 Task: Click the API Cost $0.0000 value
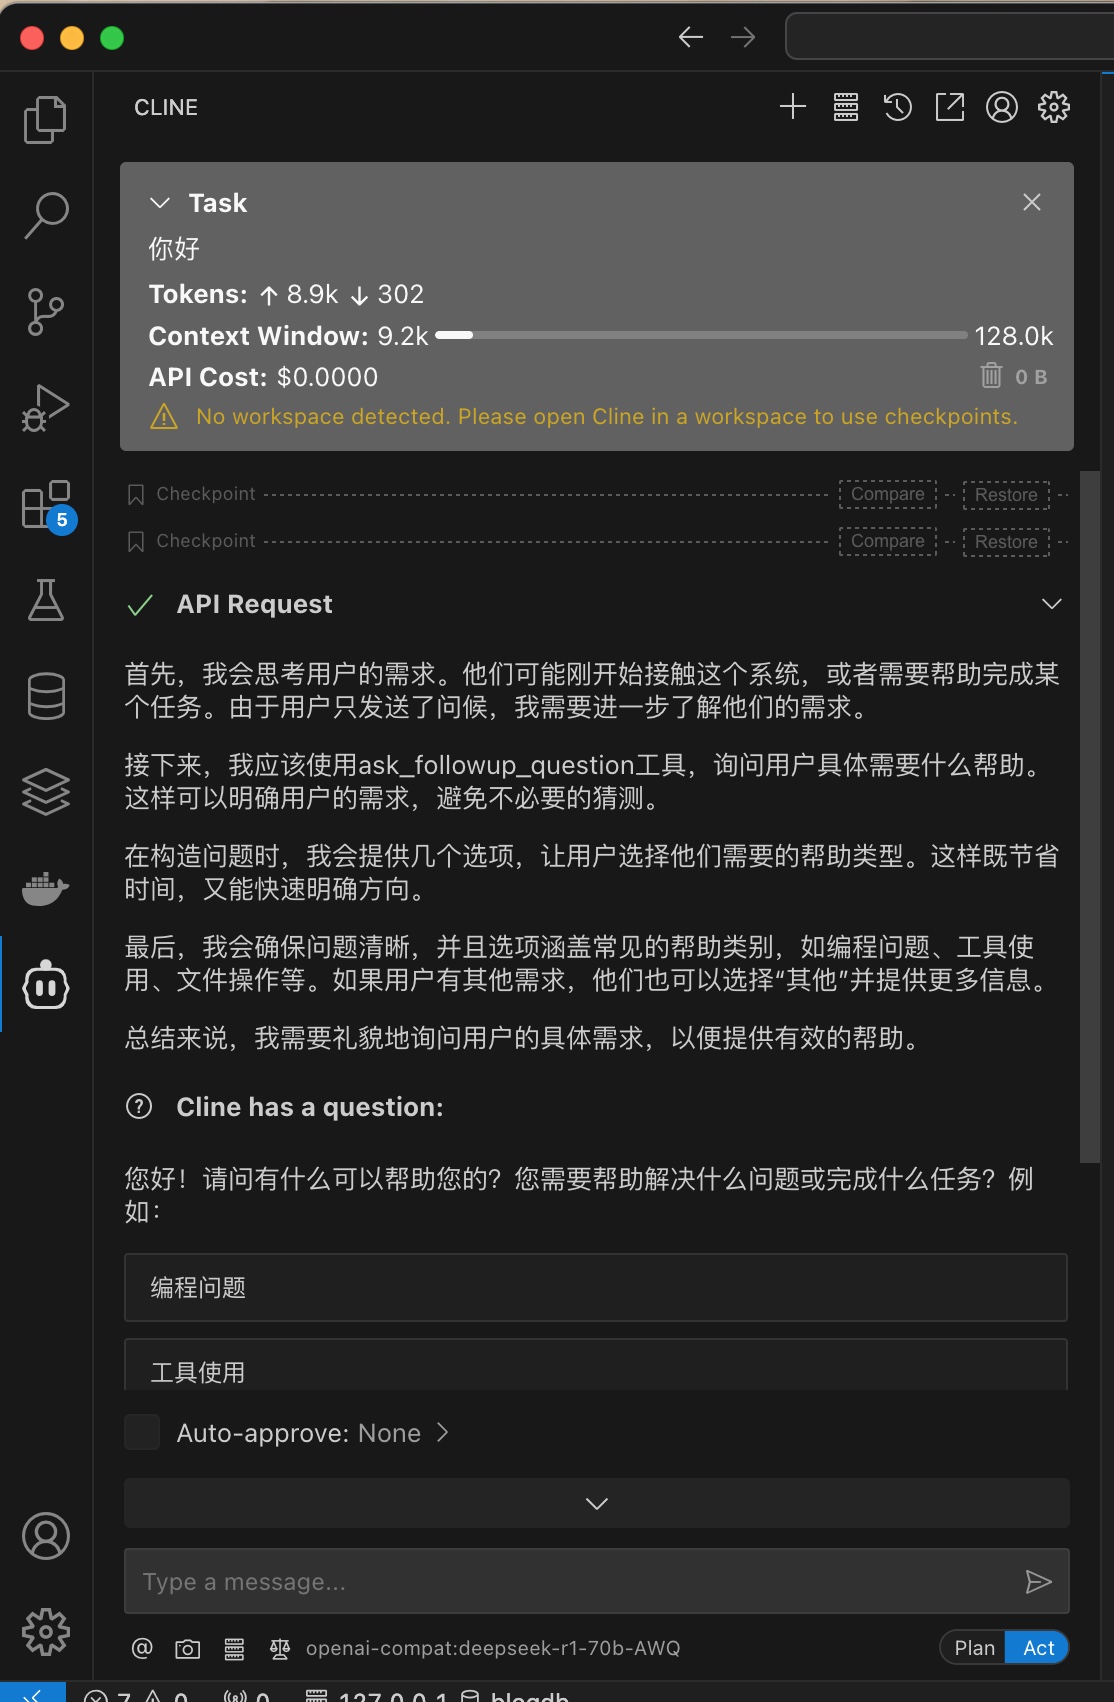click(x=327, y=377)
